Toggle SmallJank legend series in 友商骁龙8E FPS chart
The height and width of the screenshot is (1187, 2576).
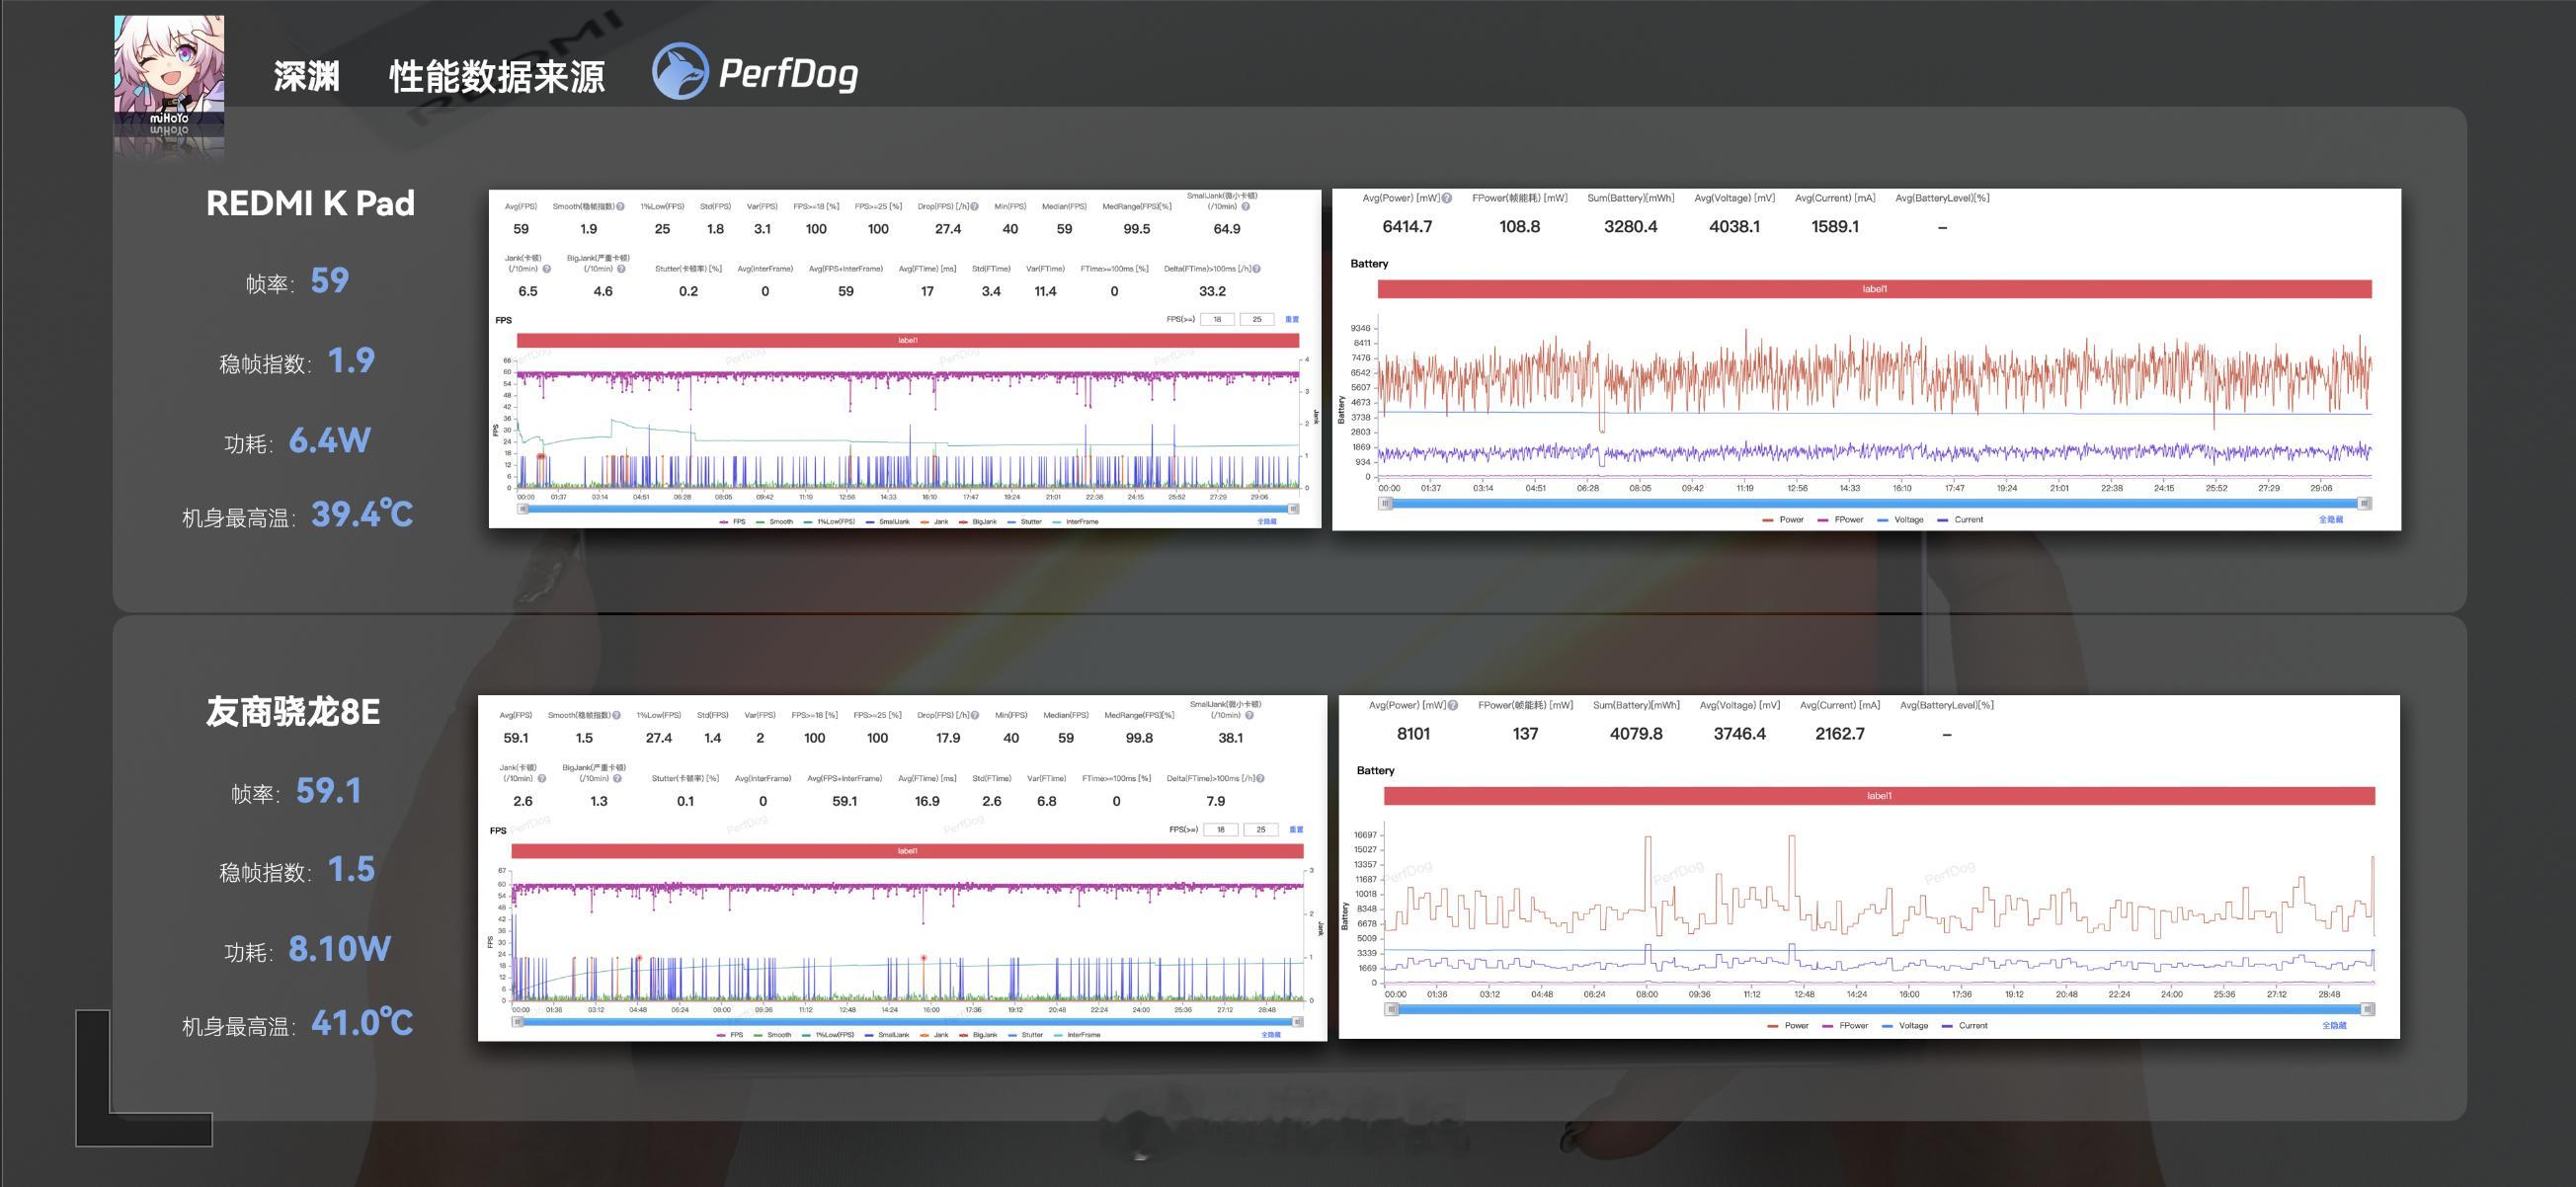(886, 1035)
